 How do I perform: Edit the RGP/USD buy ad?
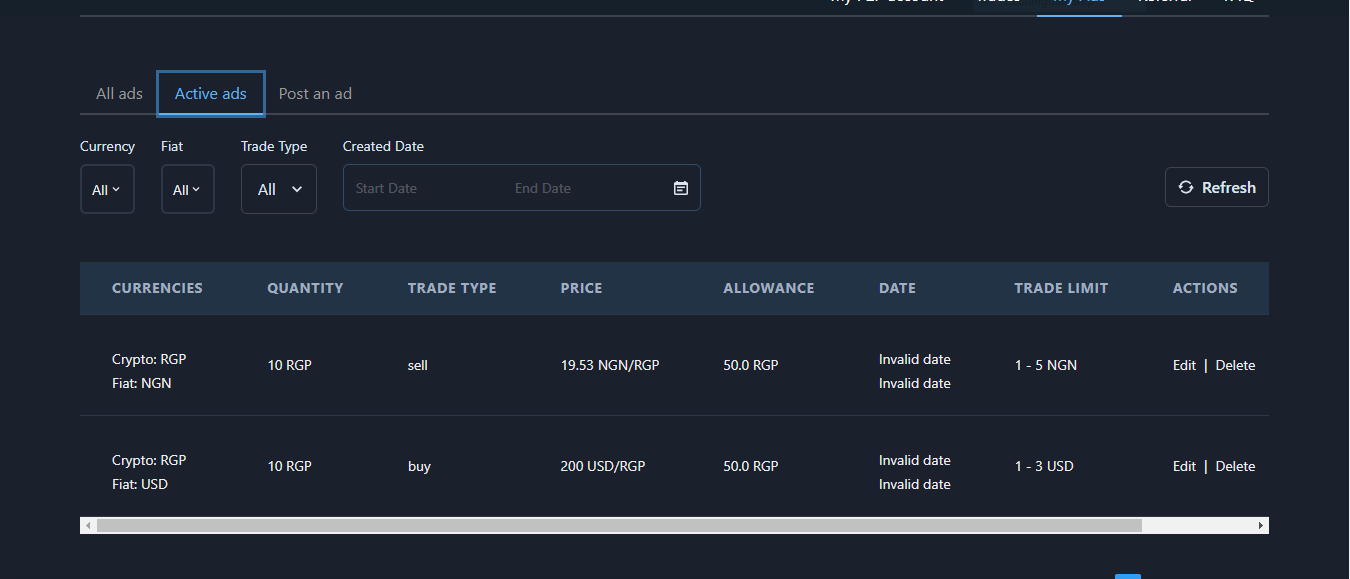click(x=1184, y=467)
